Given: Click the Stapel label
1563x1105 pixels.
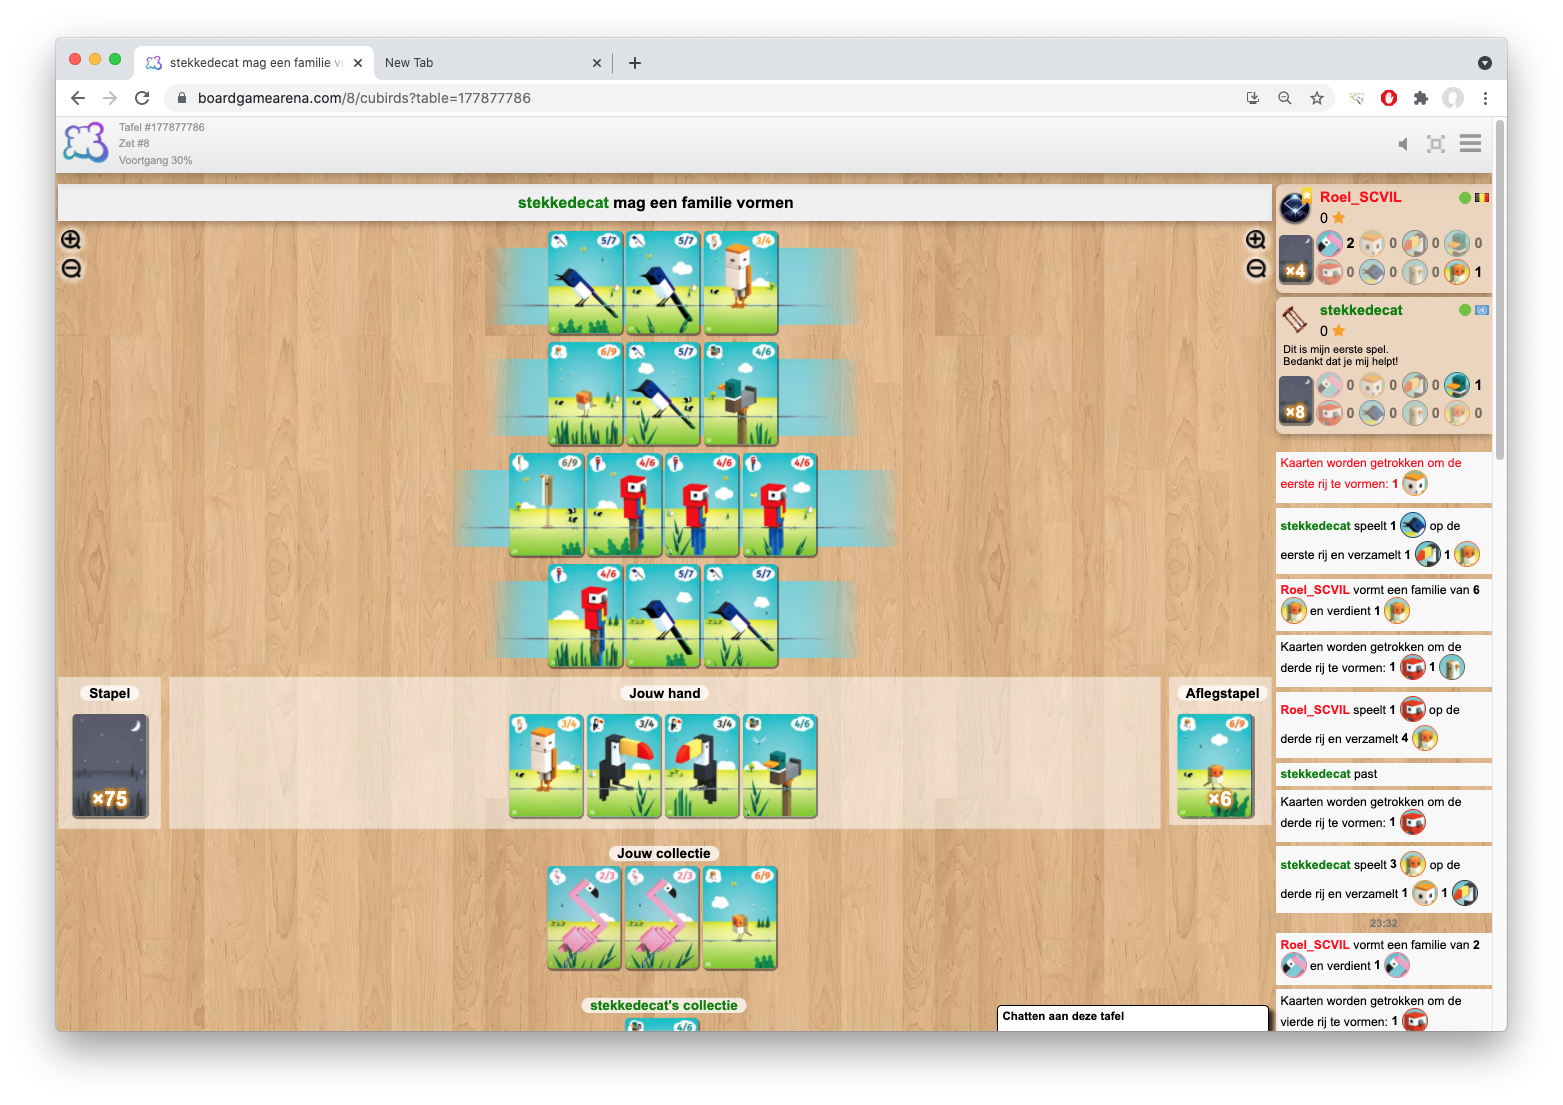Looking at the screenshot, I should point(110,693).
